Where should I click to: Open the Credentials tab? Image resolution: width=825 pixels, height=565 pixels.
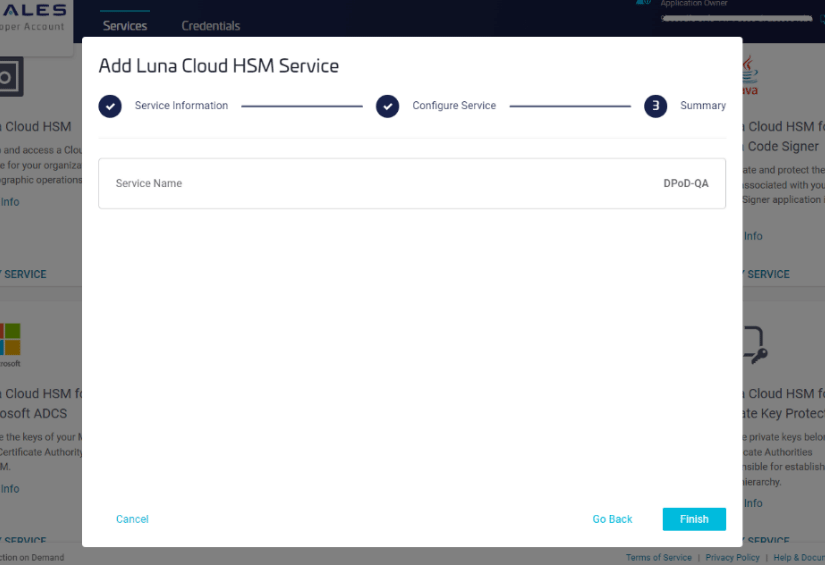(x=210, y=26)
